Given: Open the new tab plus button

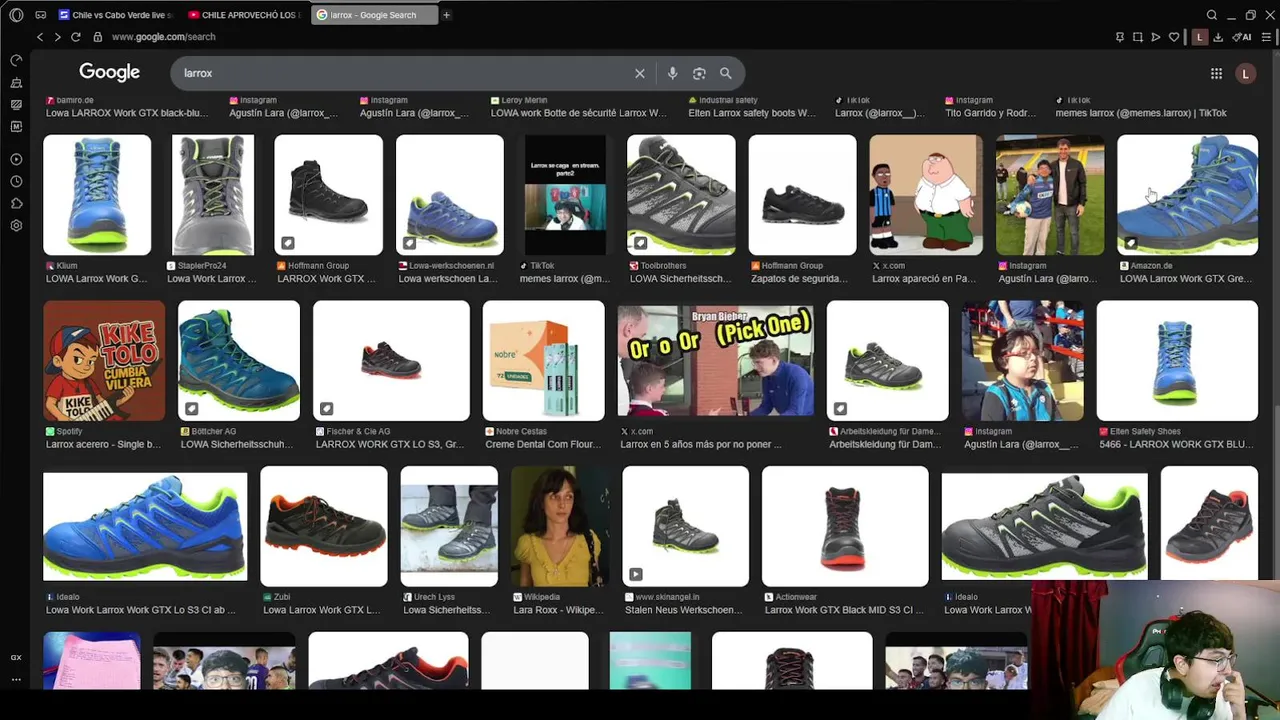Looking at the screenshot, I should 447,15.
